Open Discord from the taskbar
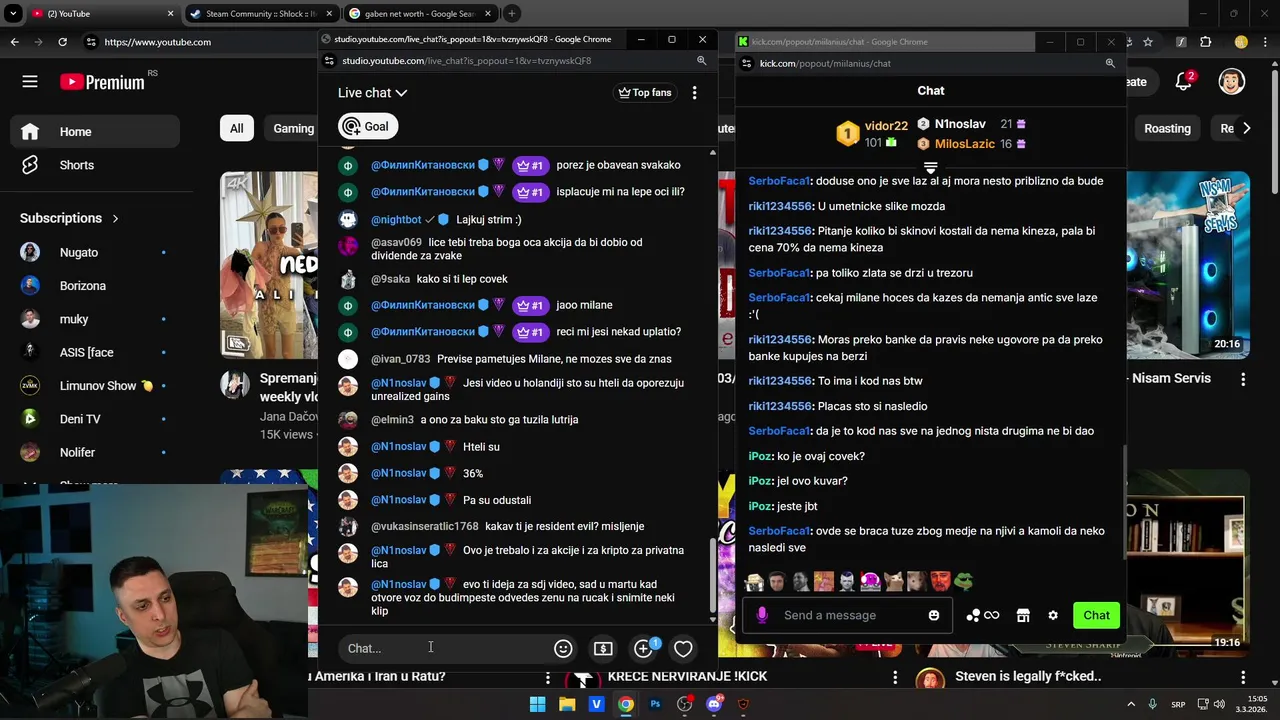The image size is (1280, 720). [x=714, y=704]
